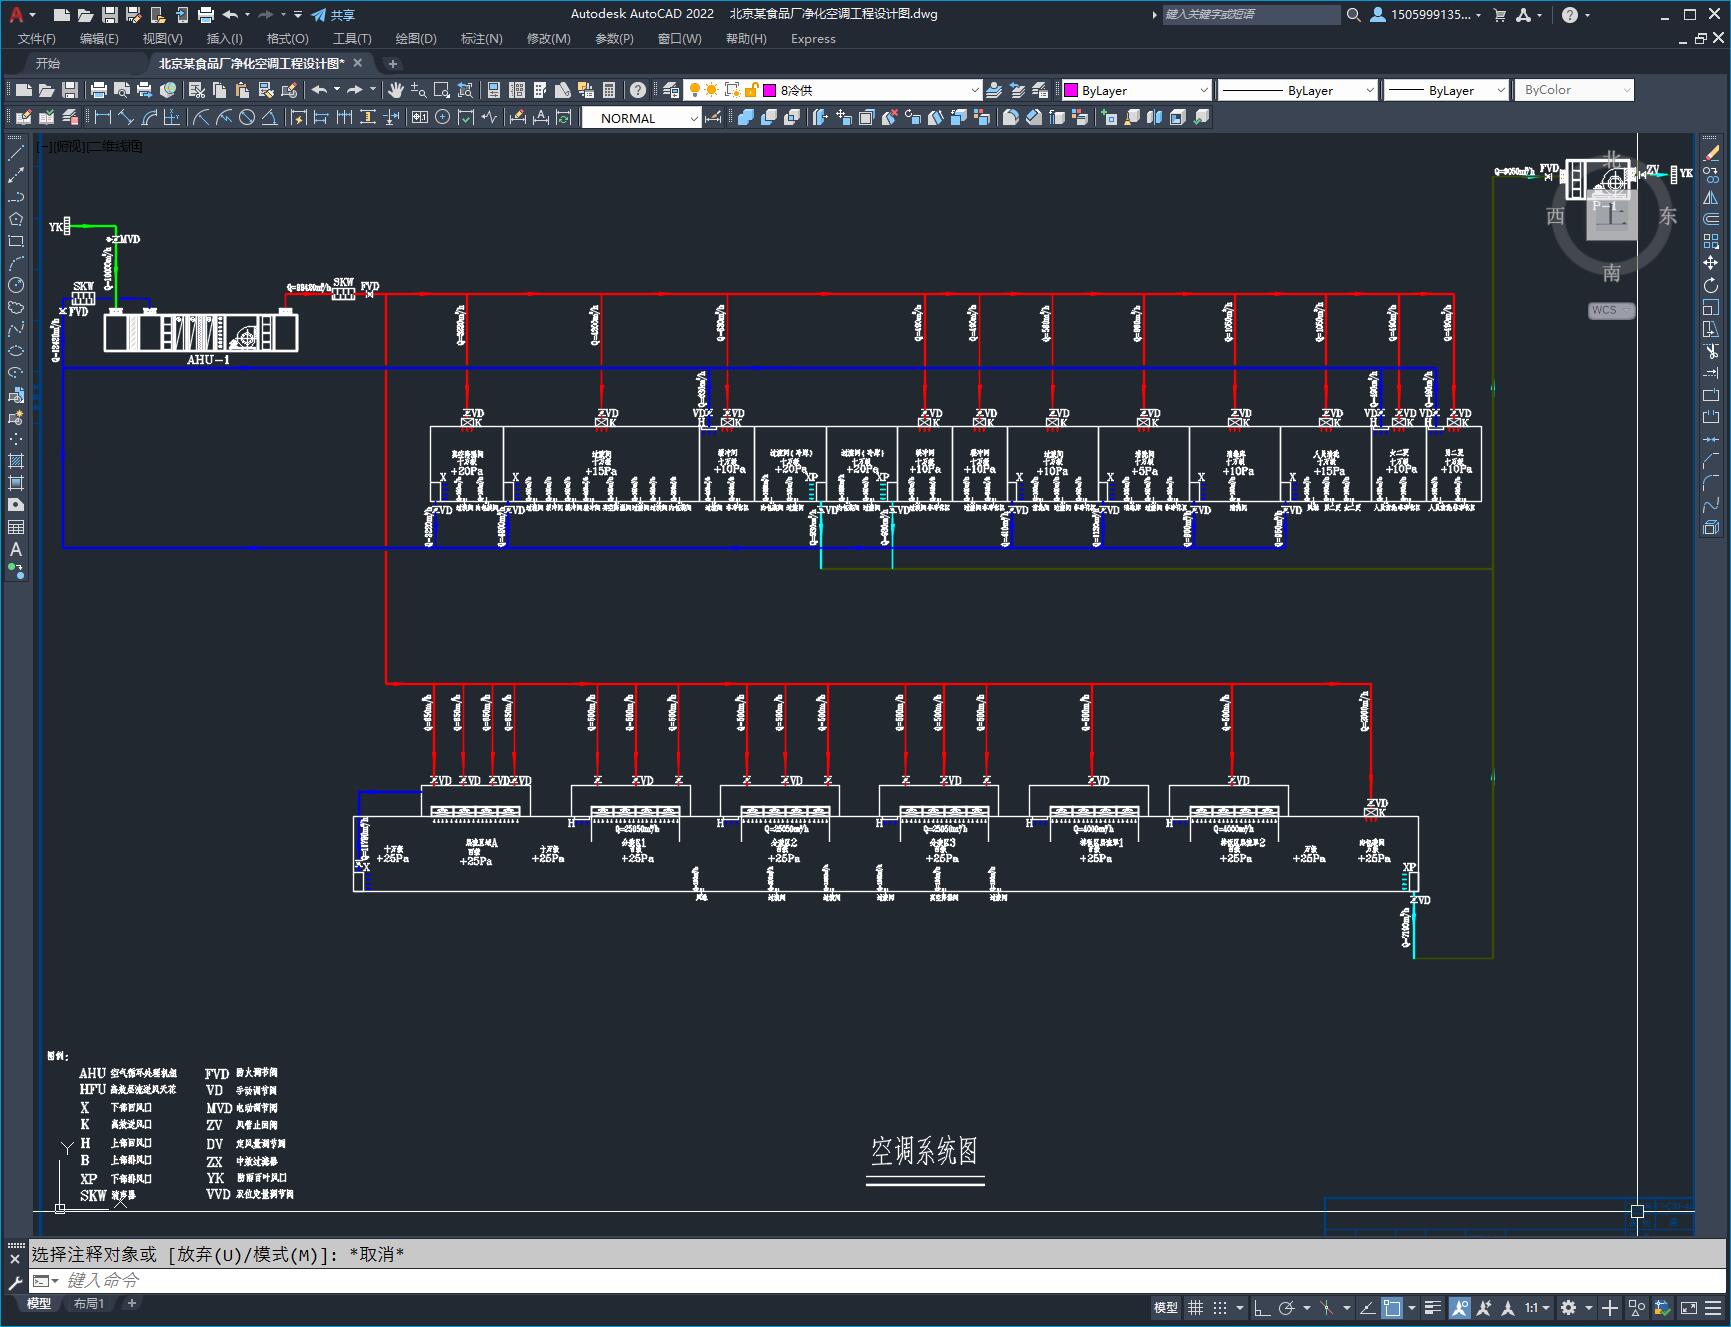Screen dimensions: 1731x1327
Task: Click the 共享 share button
Action: pos(333,15)
